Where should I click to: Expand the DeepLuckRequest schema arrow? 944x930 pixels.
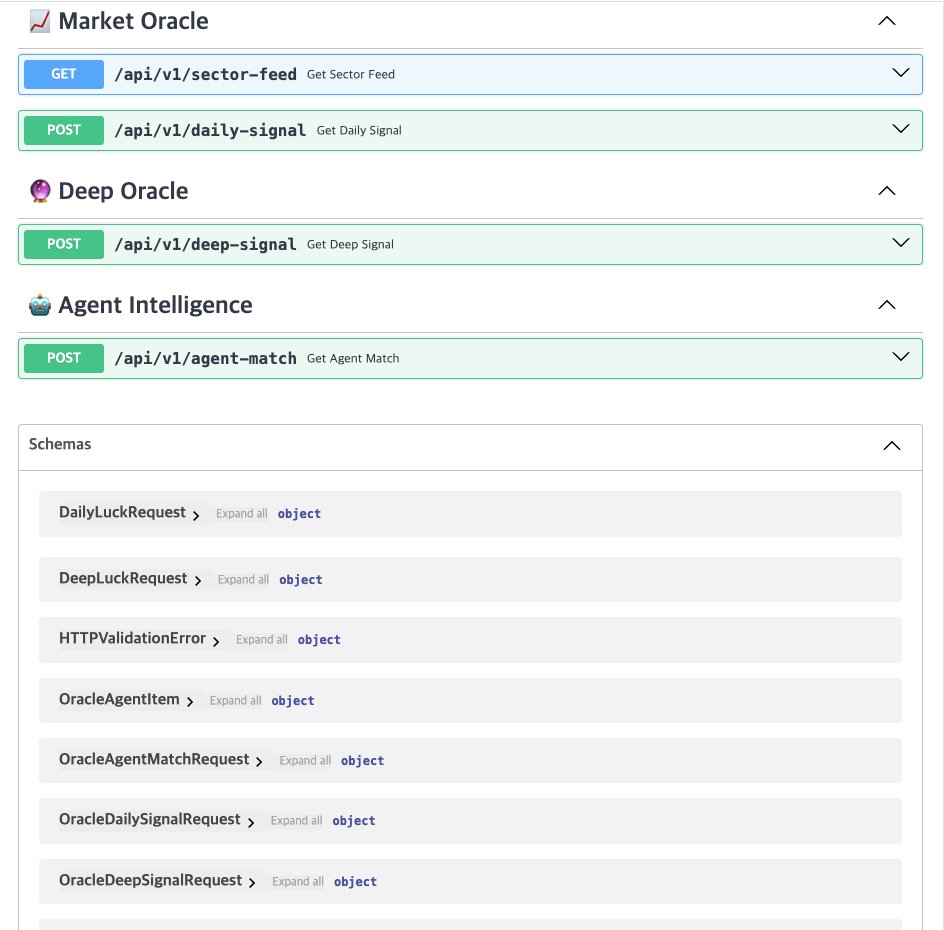(197, 581)
